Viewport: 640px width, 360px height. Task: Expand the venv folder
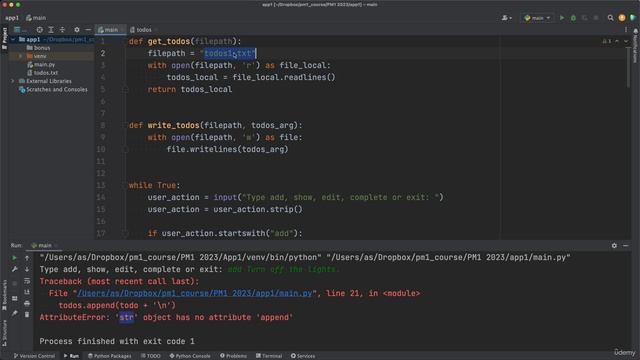(20, 56)
